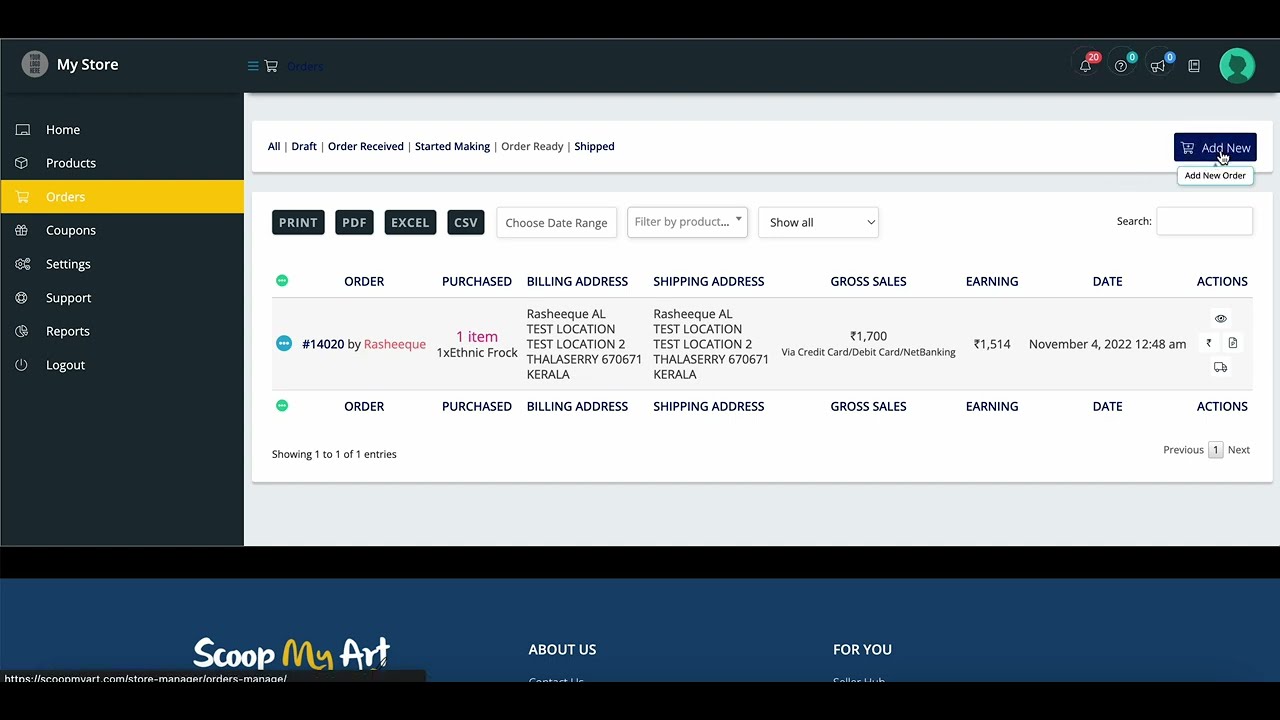Click the green status icon in table header
The height and width of the screenshot is (720, 1280).
coord(282,281)
